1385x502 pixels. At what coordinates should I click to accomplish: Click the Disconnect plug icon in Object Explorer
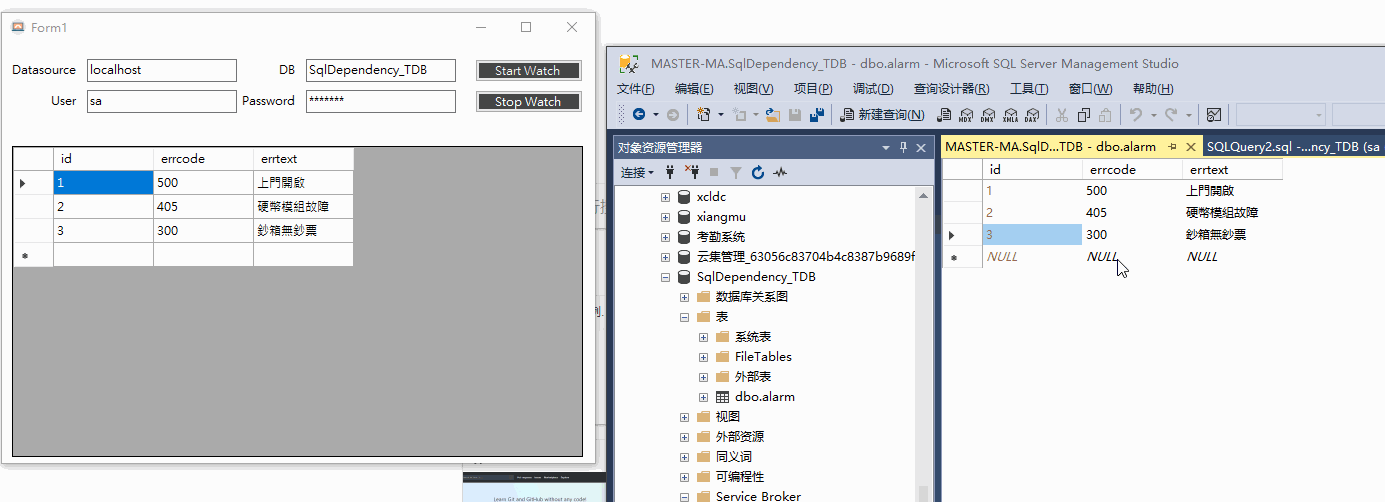click(691, 172)
